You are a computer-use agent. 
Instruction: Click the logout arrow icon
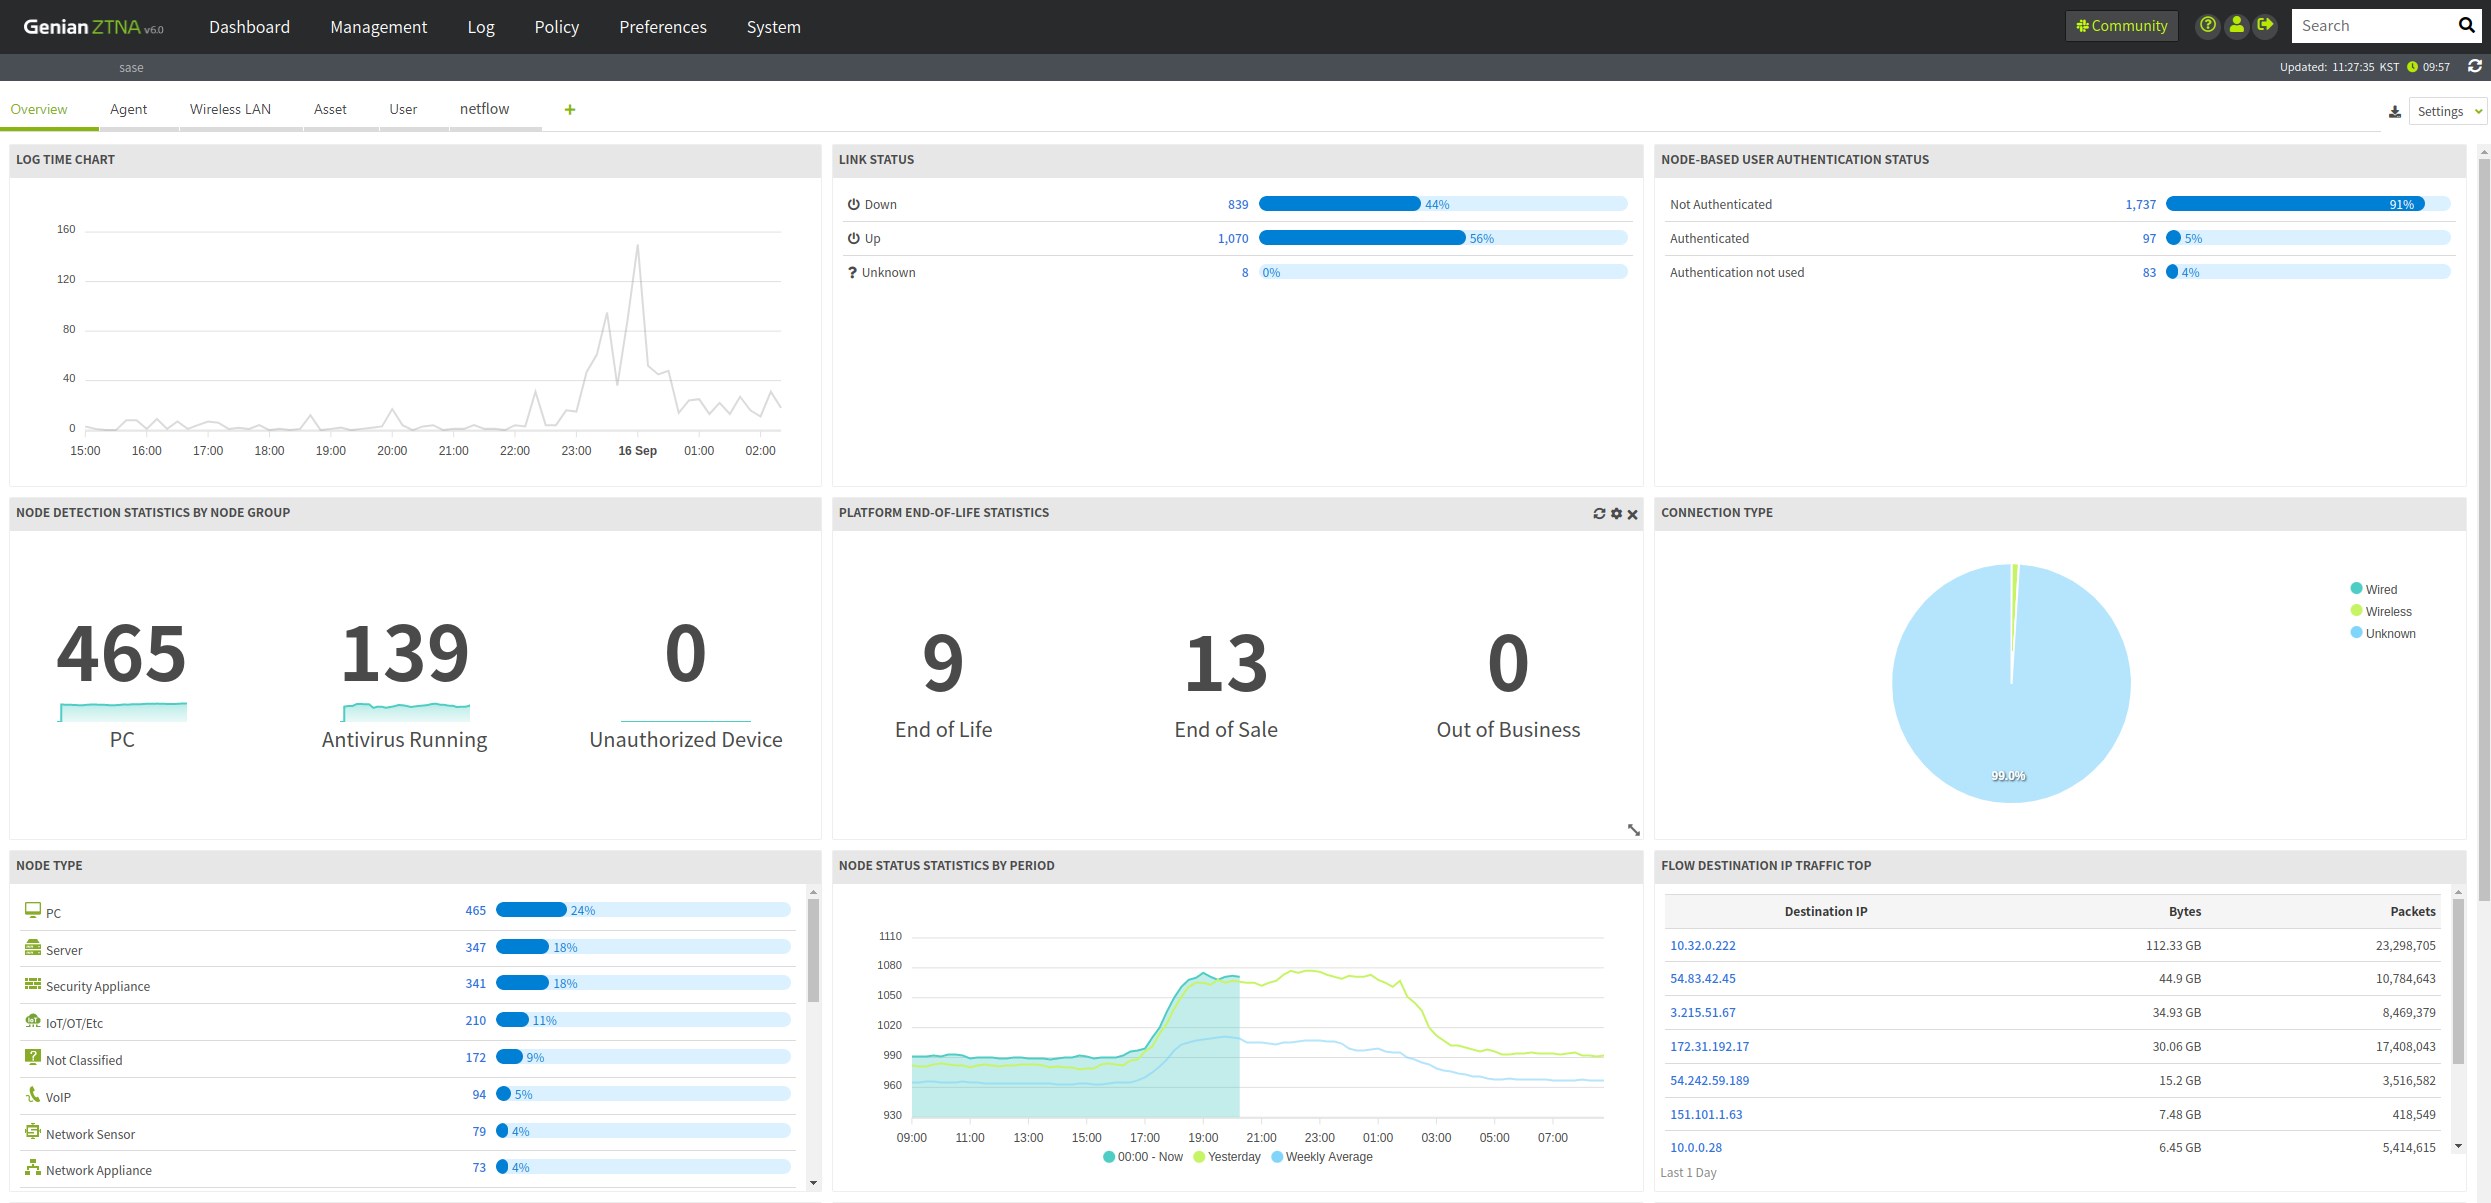point(2265,26)
